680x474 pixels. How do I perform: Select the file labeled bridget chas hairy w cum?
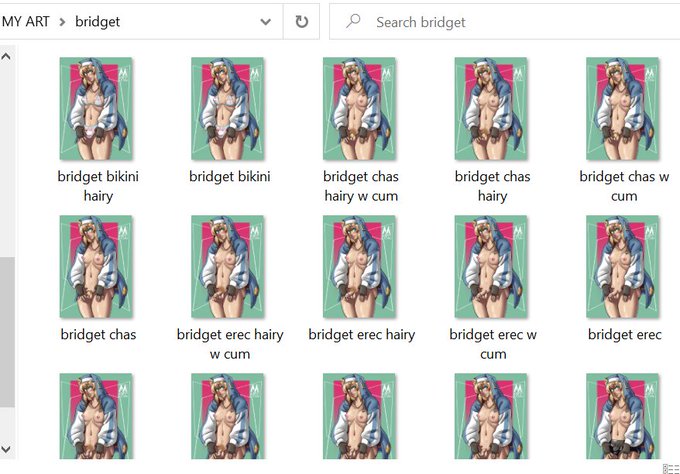(x=361, y=186)
